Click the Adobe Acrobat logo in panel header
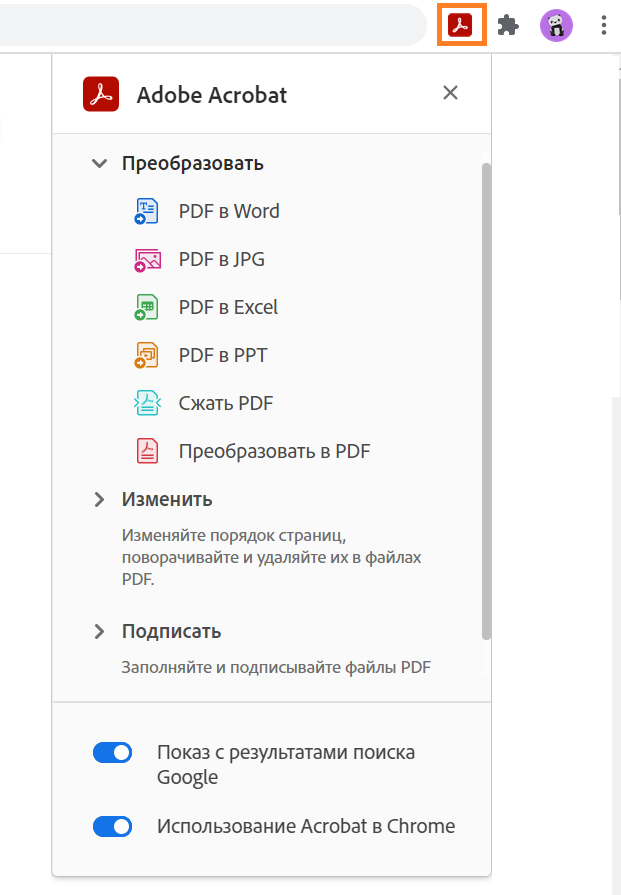The width and height of the screenshot is (621, 895). pos(101,94)
